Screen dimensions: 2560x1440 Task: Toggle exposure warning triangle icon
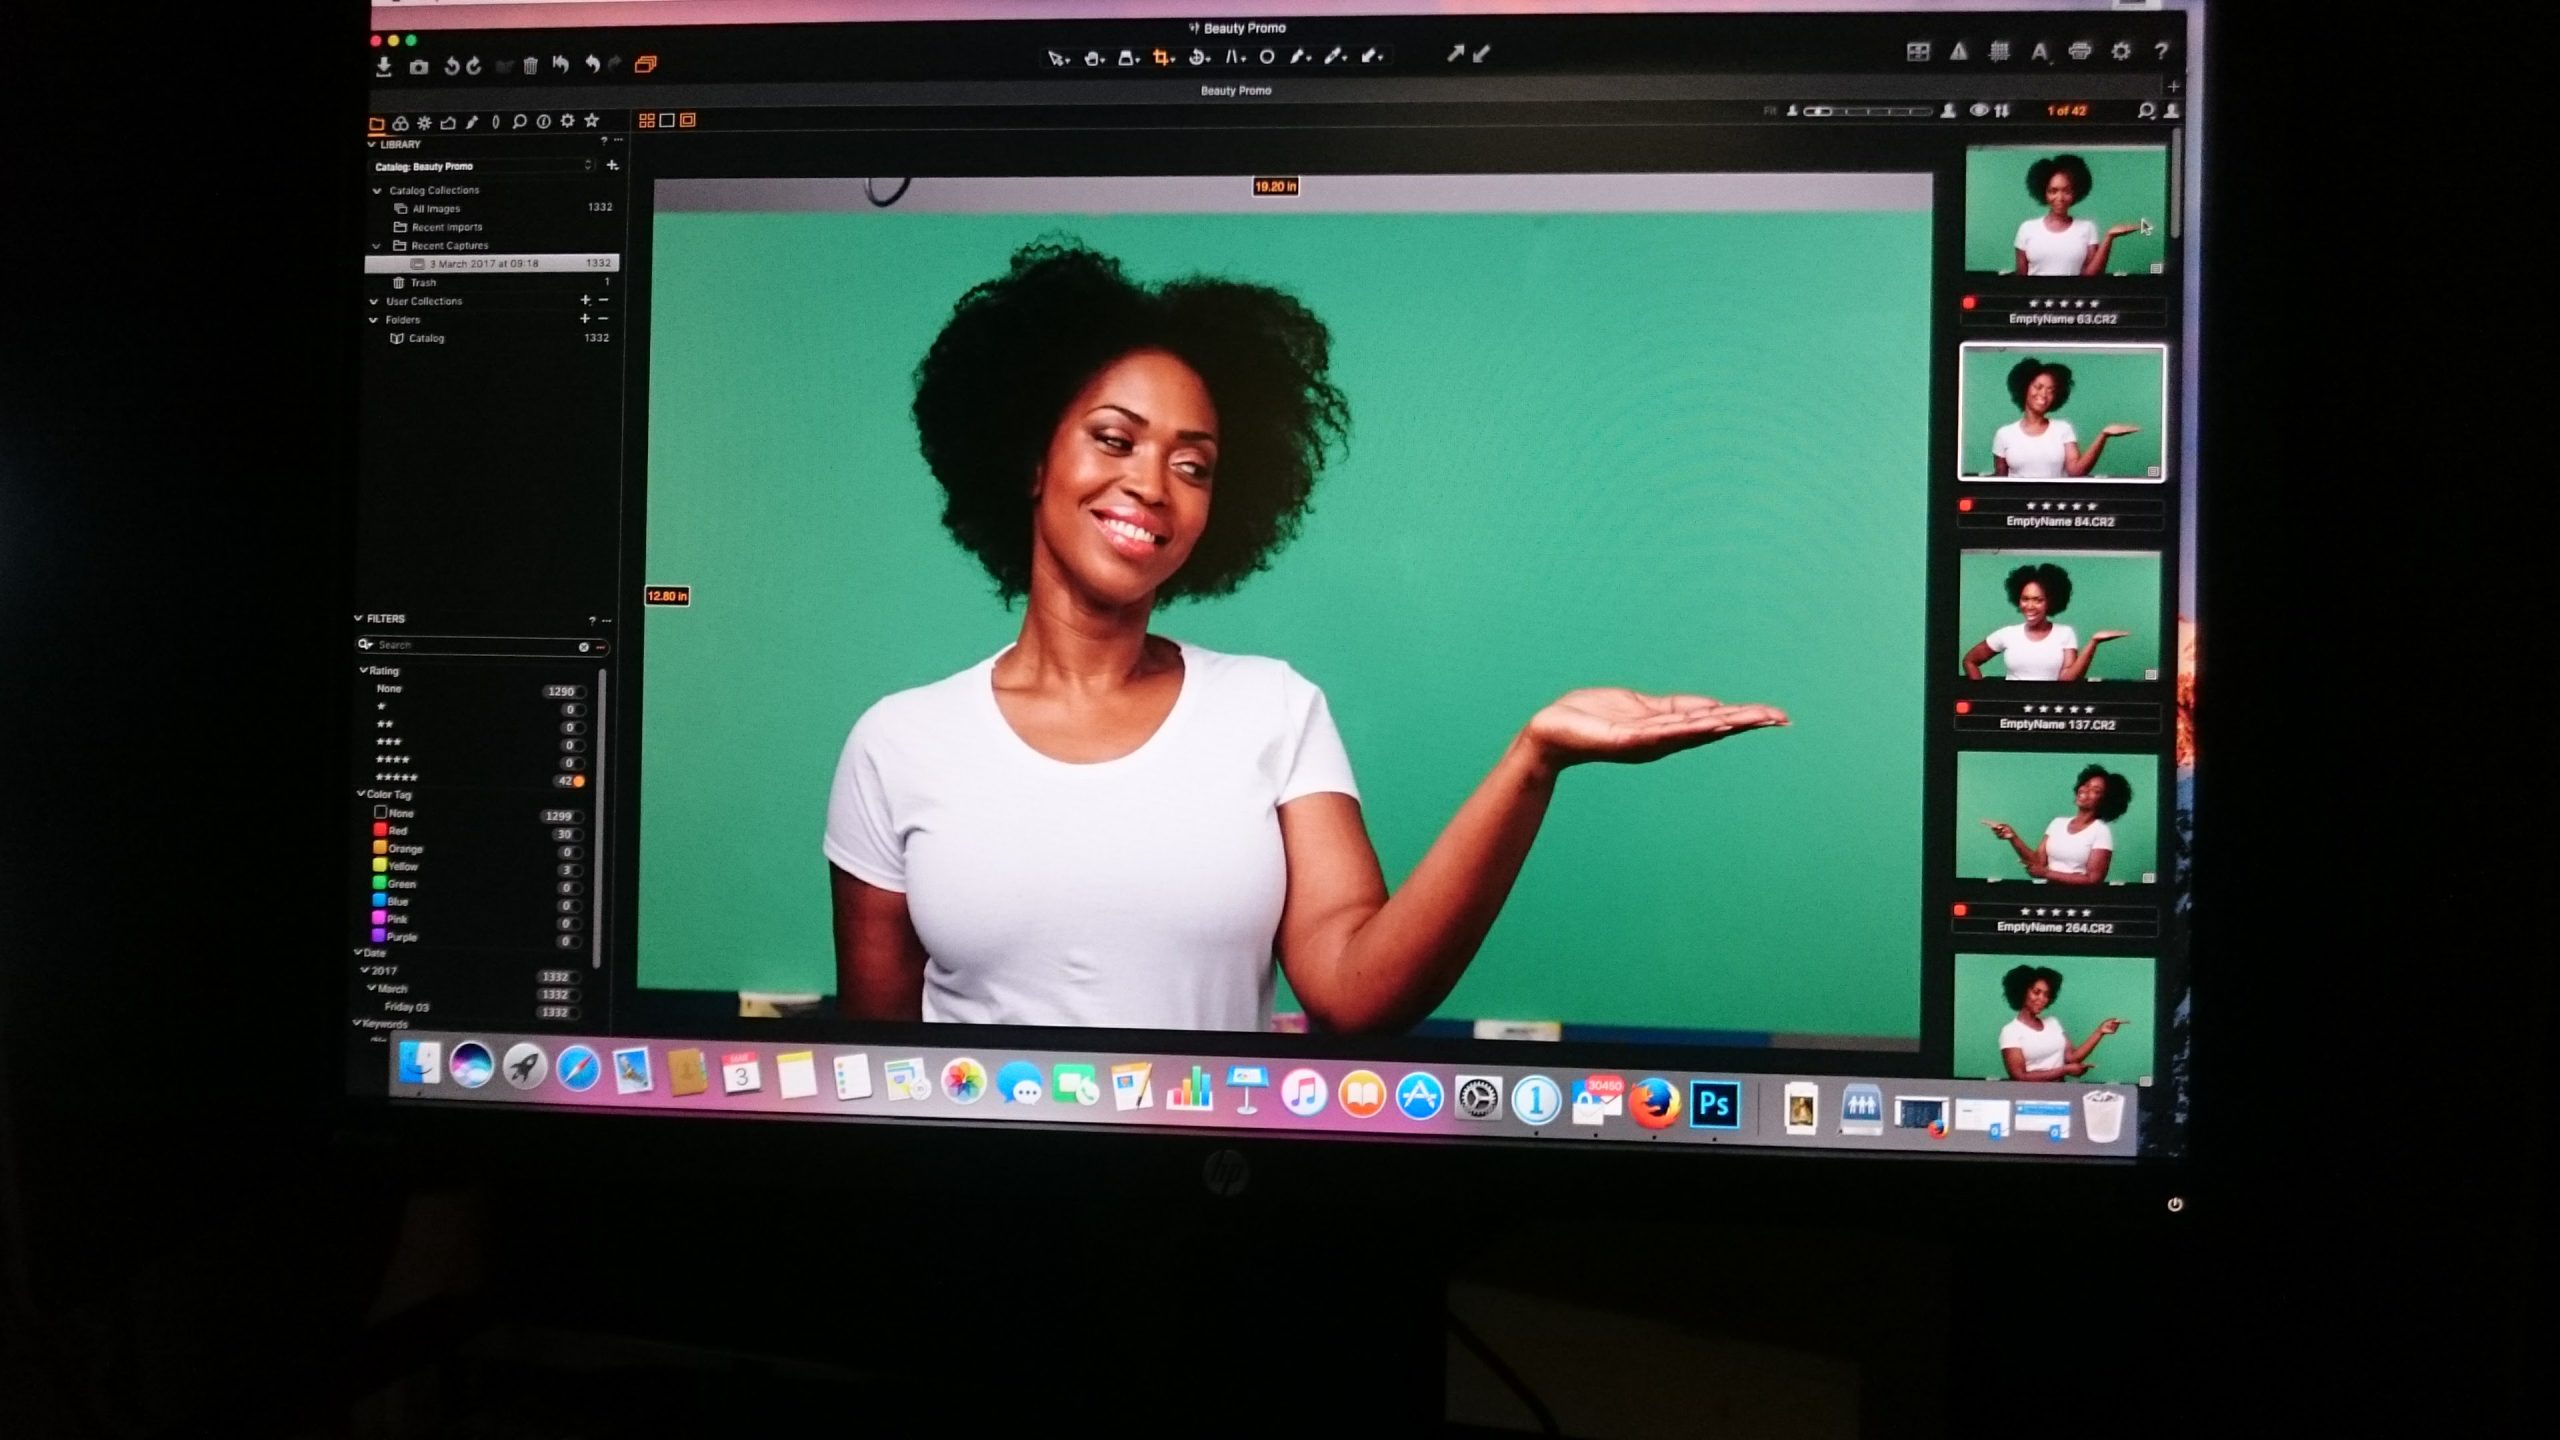point(1958,52)
